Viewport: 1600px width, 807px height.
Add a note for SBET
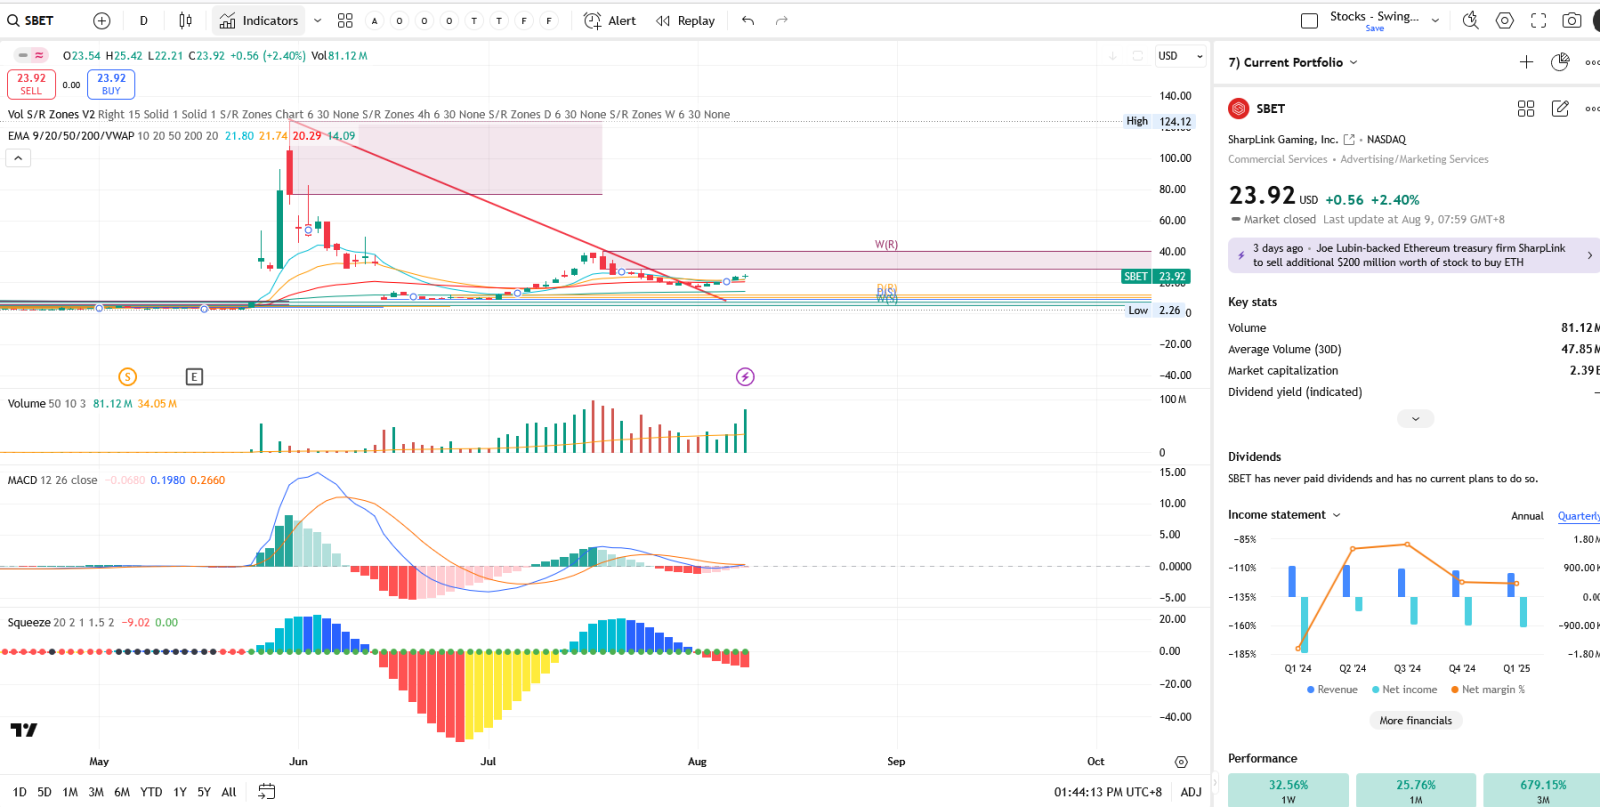pos(1560,108)
